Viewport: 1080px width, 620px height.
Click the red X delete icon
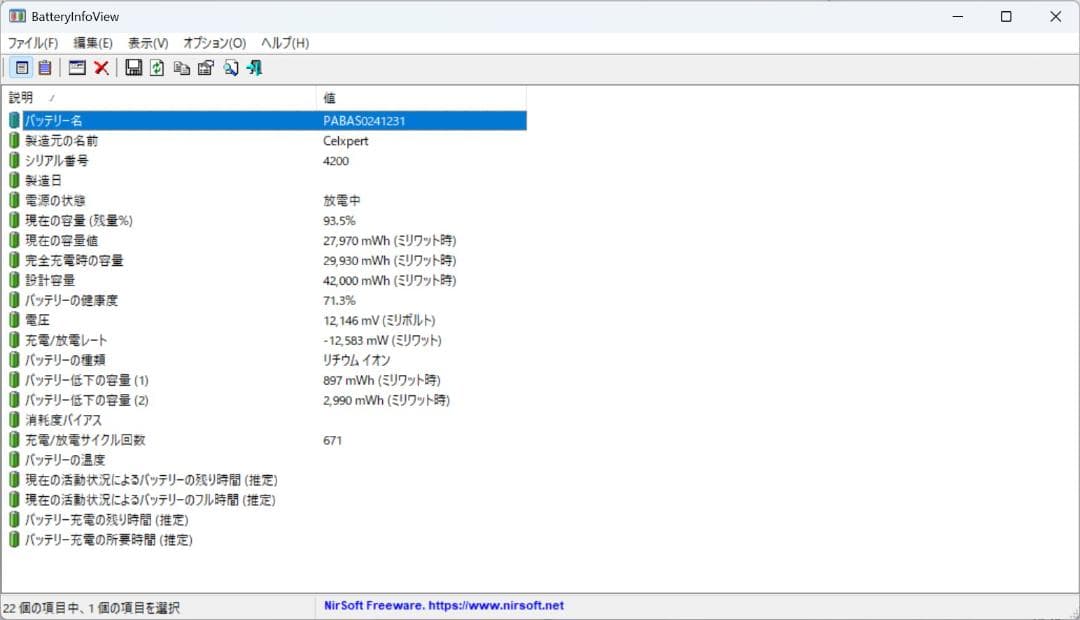coord(100,67)
